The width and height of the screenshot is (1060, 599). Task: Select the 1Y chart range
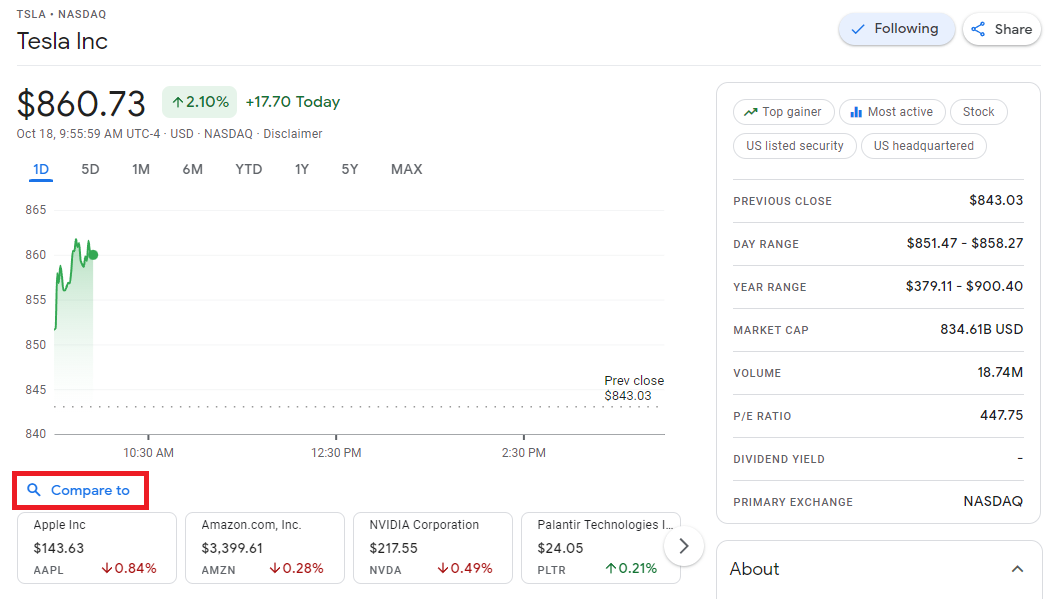(x=302, y=170)
